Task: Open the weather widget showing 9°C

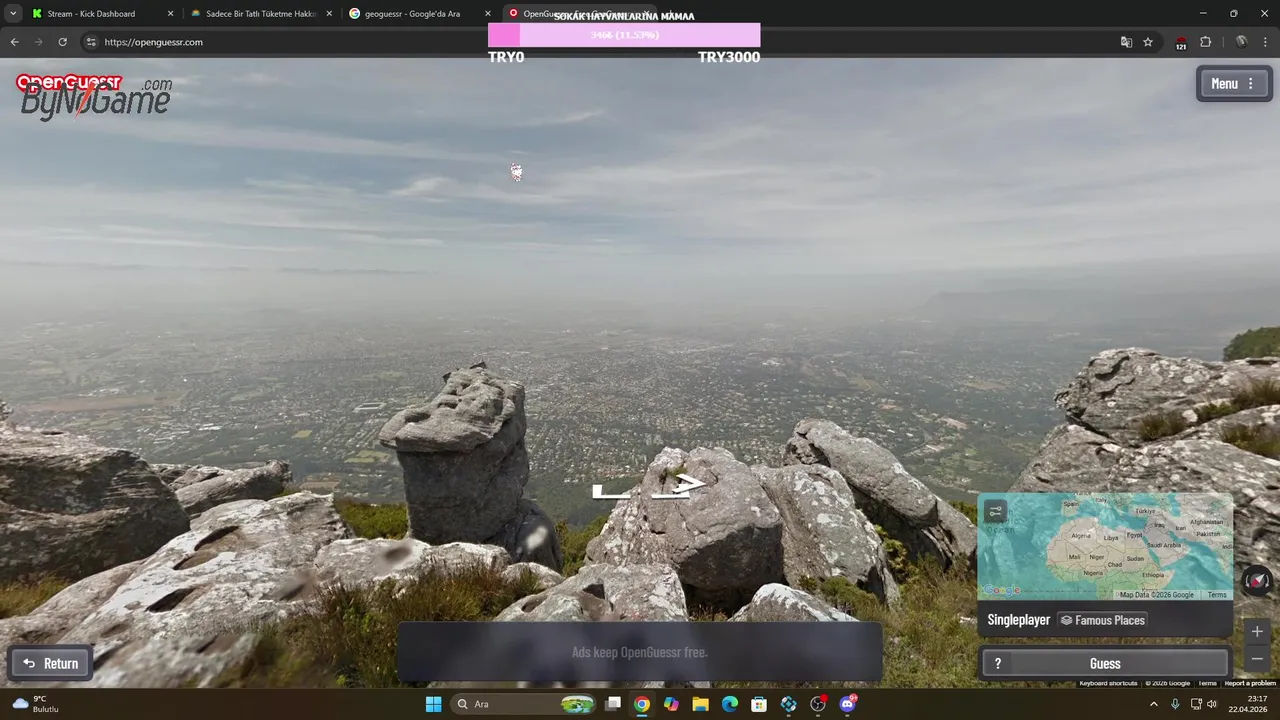Action: coord(36,704)
